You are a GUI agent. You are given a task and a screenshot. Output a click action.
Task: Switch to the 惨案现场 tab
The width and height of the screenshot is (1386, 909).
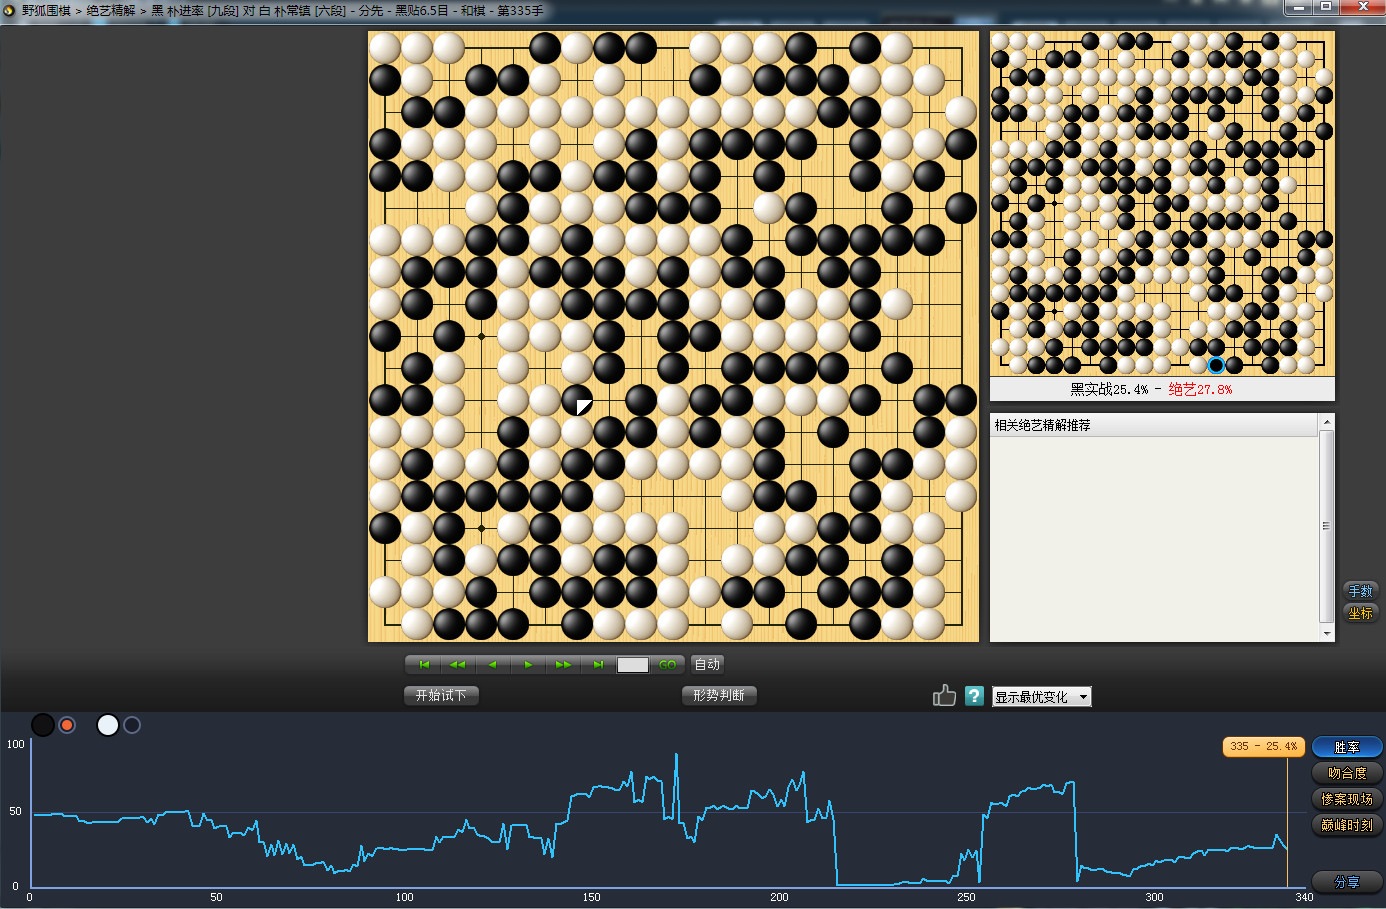pyautogui.click(x=1346, y=799)
